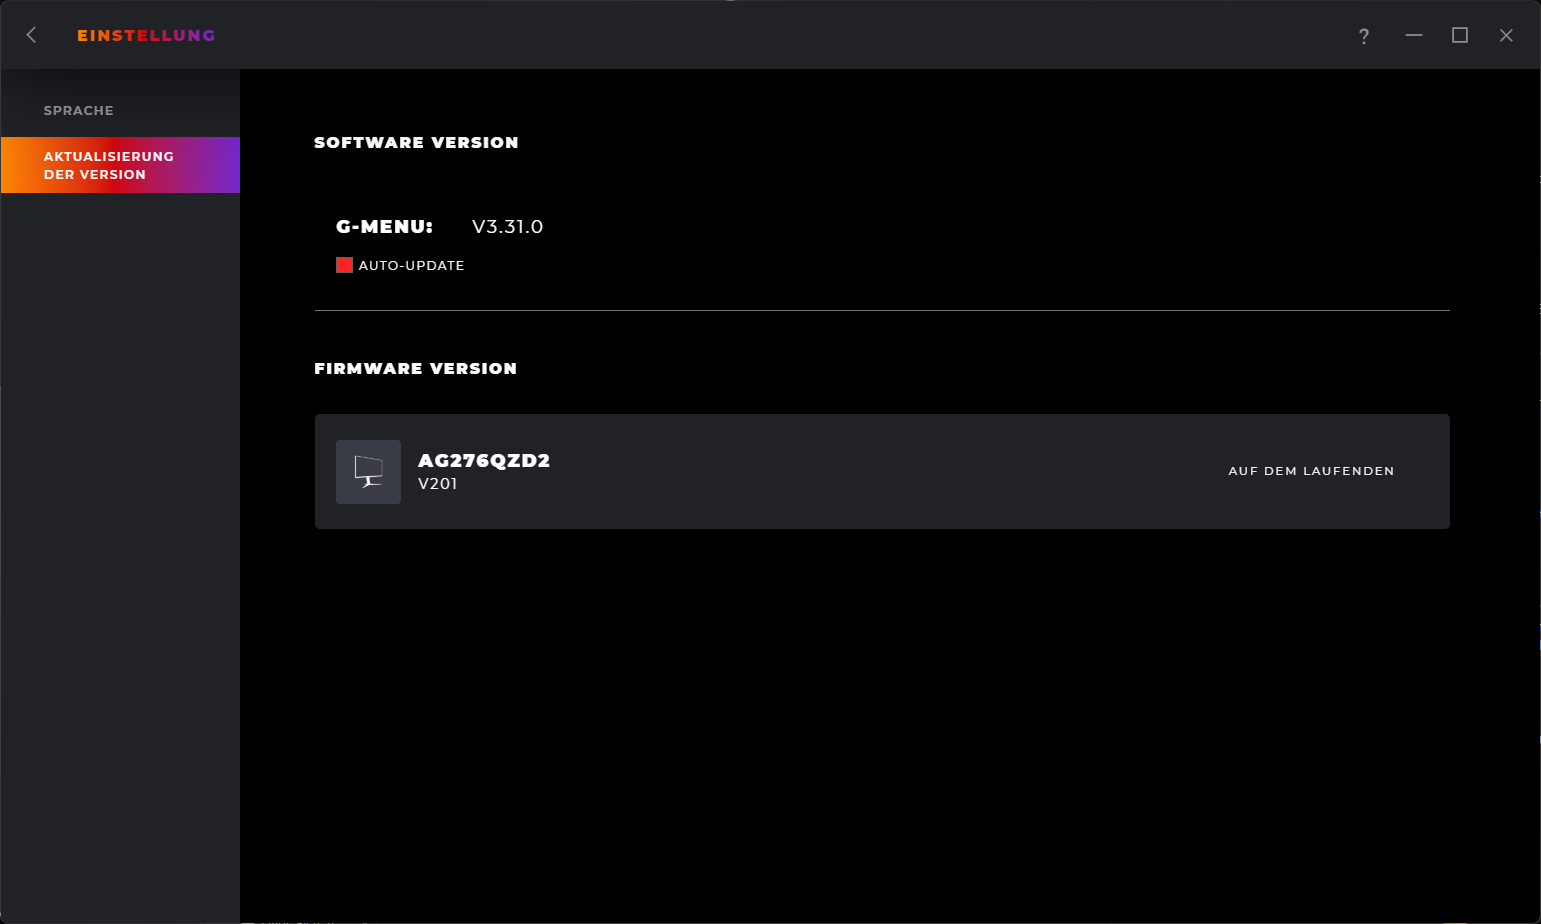Click the AUTO-UPDATE label text
Viewport: 1541px width, 924px height.
click(x=411, y=265)
